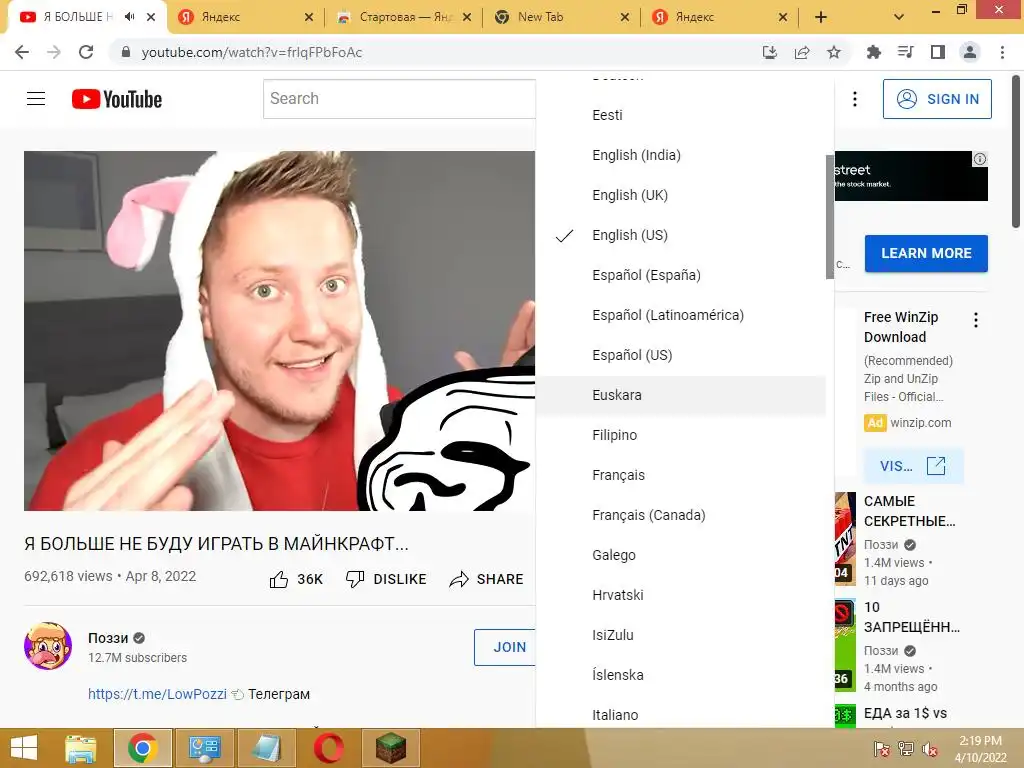Click SIGN IN button
Viewport: 1024px width, 768px height.
937,99
